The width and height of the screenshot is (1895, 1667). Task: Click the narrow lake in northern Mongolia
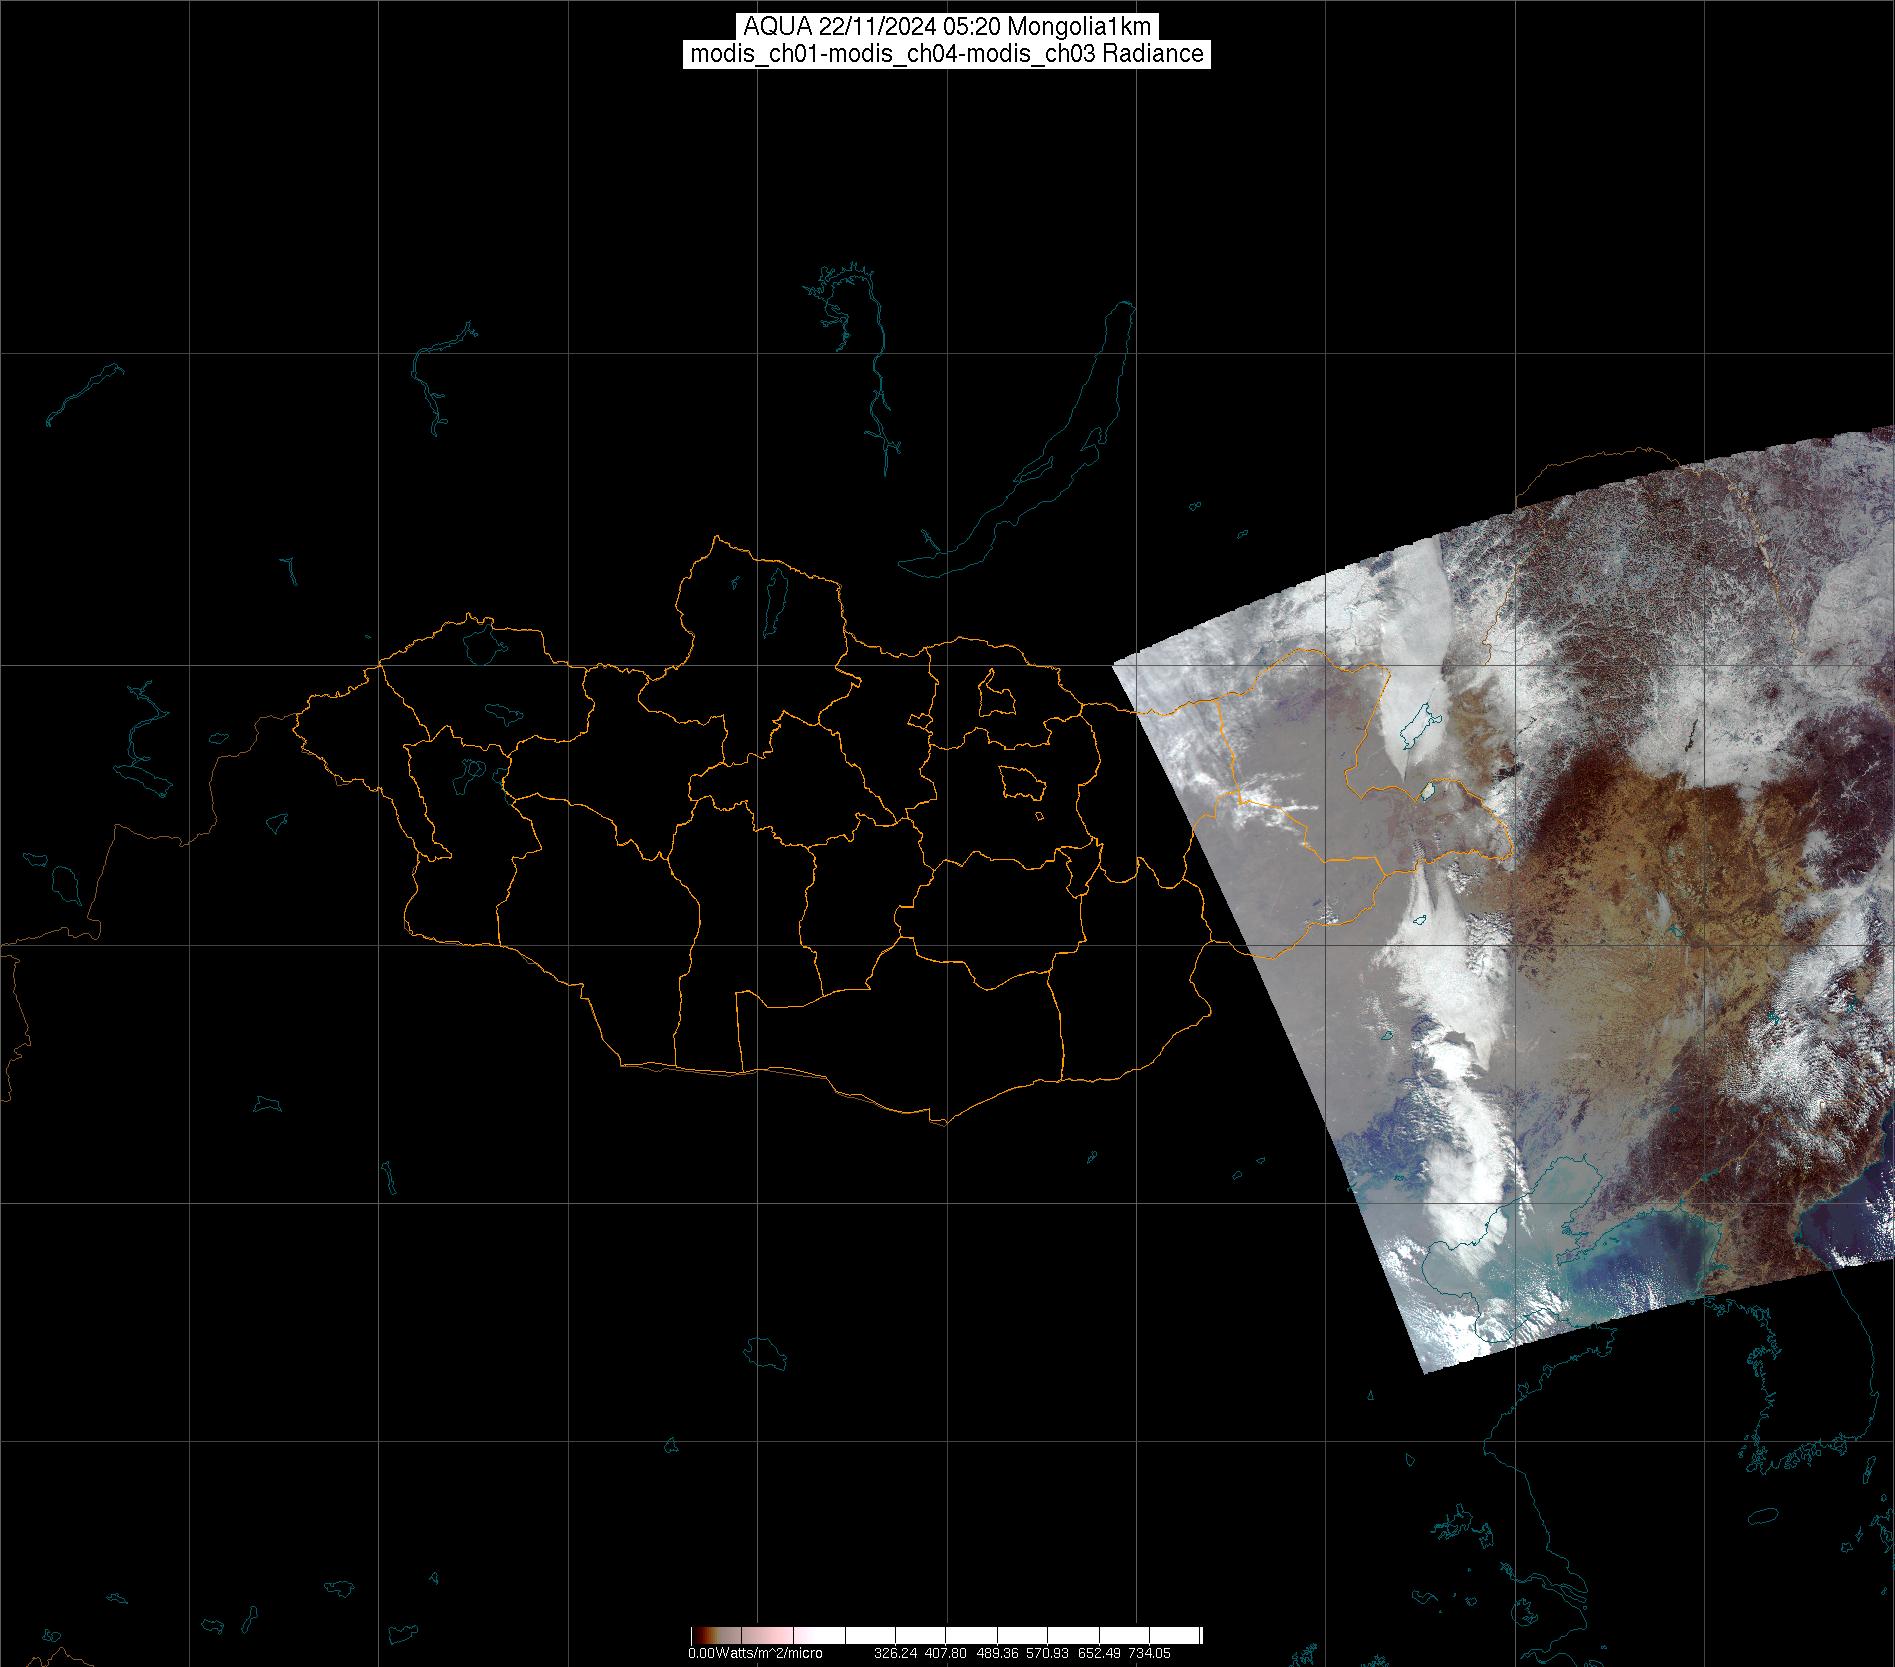tap(775, 597)
